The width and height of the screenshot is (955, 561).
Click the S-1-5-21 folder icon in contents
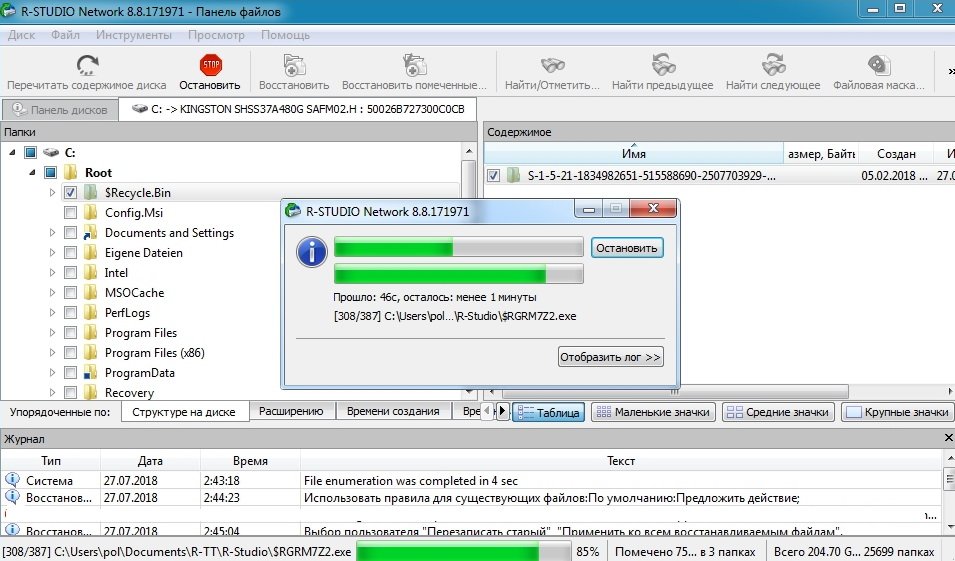[513, 175]
